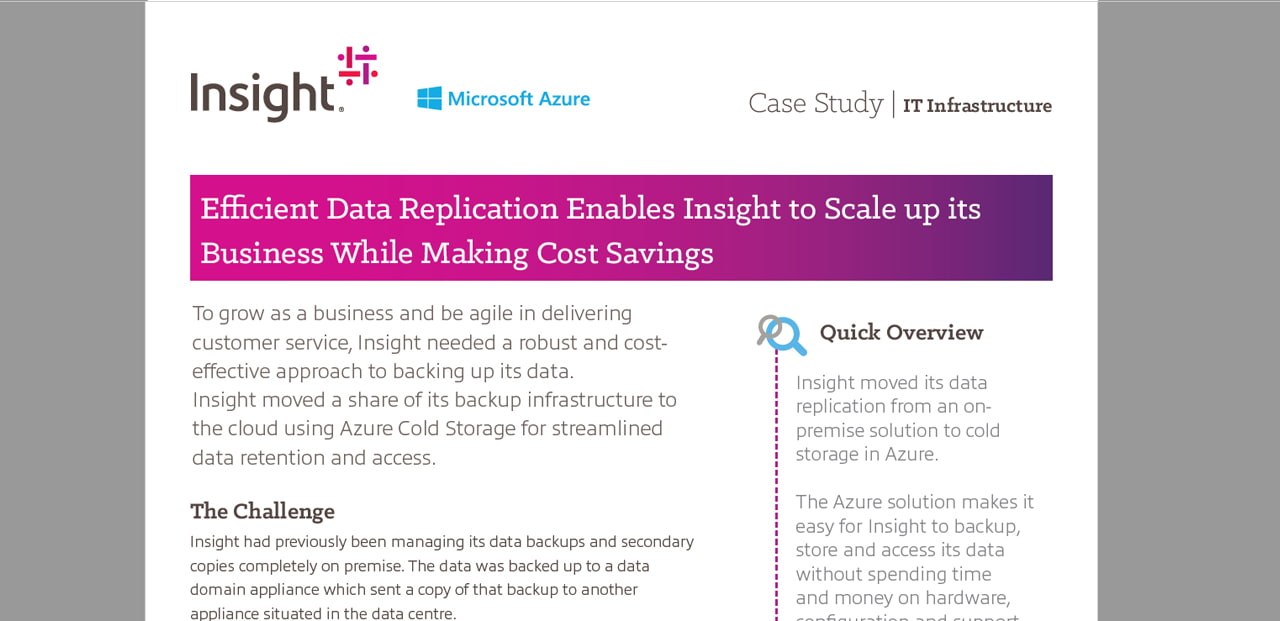
Task: Click the Case Study header text
Action: pyautogui.click(x=815, y=103)
